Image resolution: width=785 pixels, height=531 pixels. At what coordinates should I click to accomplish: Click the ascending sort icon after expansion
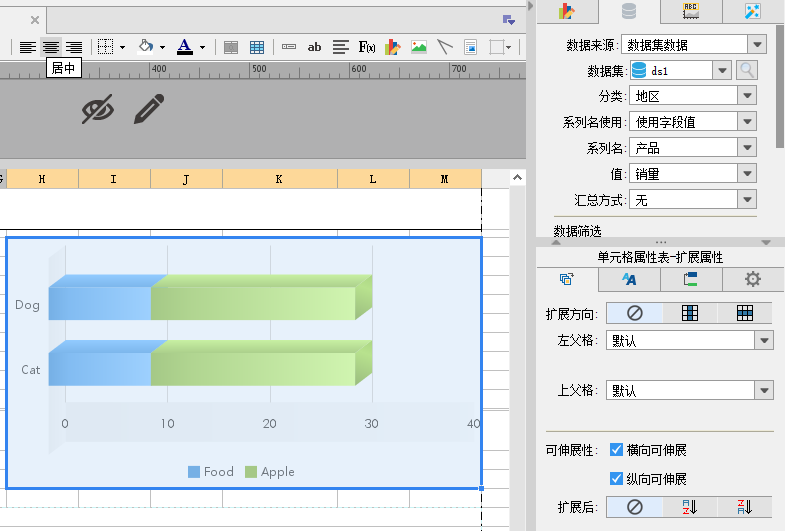689,507
